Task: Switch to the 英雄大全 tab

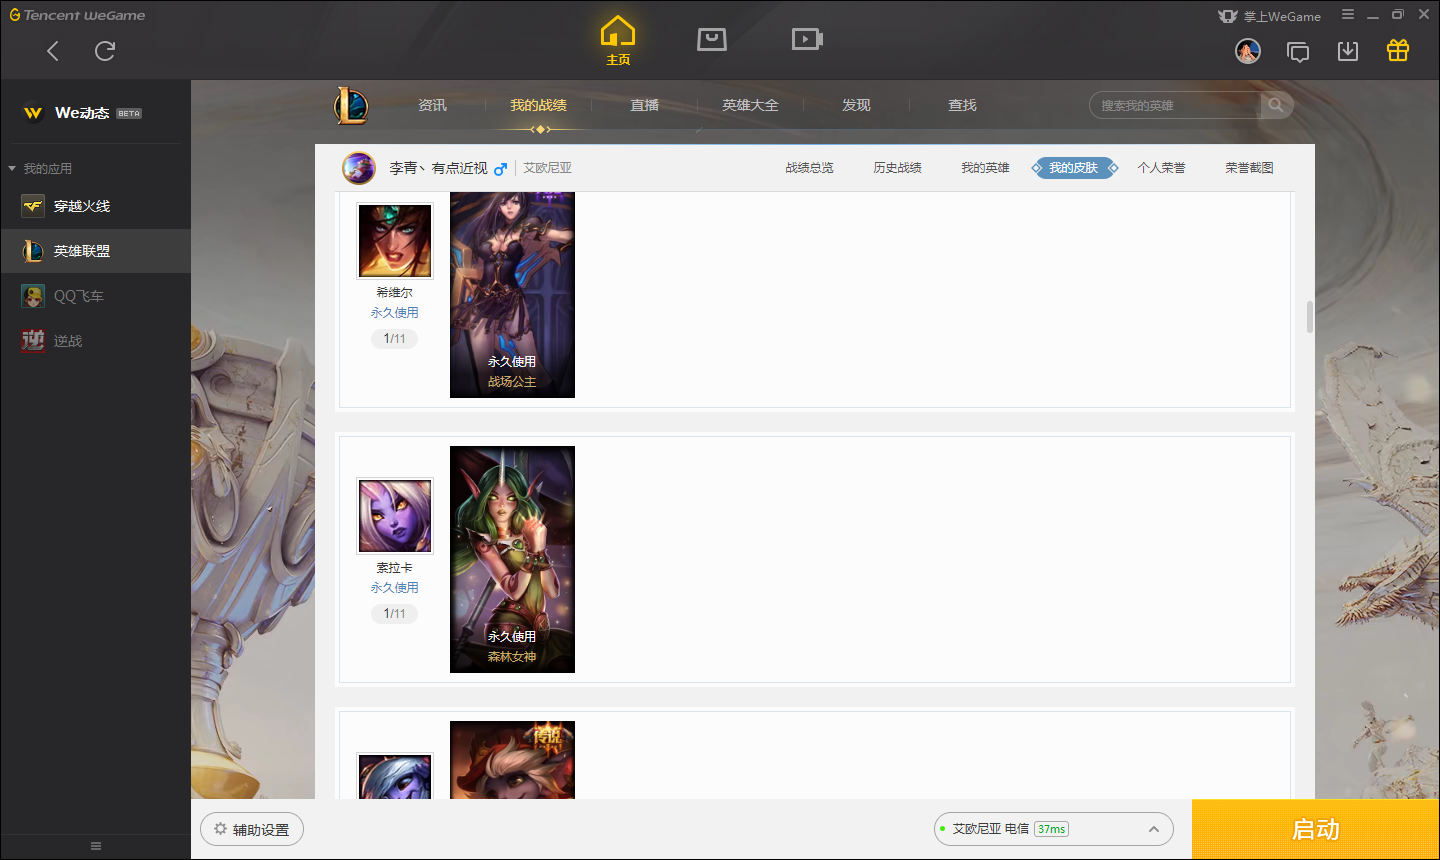Action: point(750,105)
